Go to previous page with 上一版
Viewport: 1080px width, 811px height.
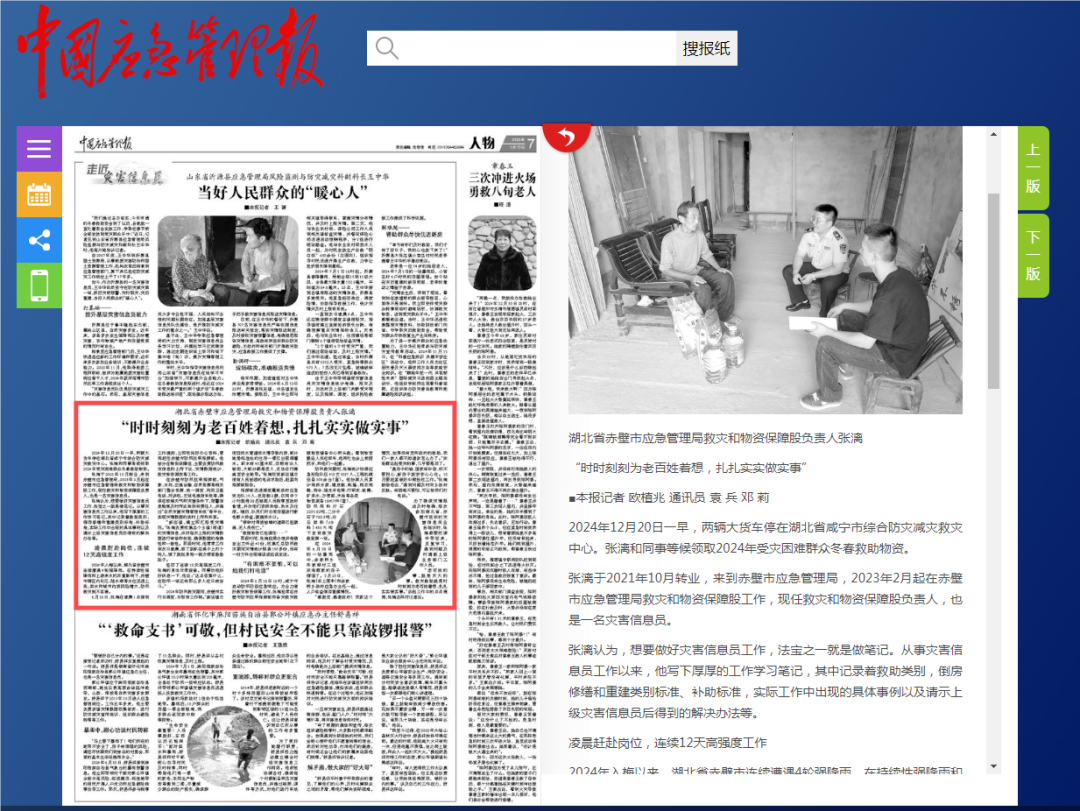point(1033,168)
